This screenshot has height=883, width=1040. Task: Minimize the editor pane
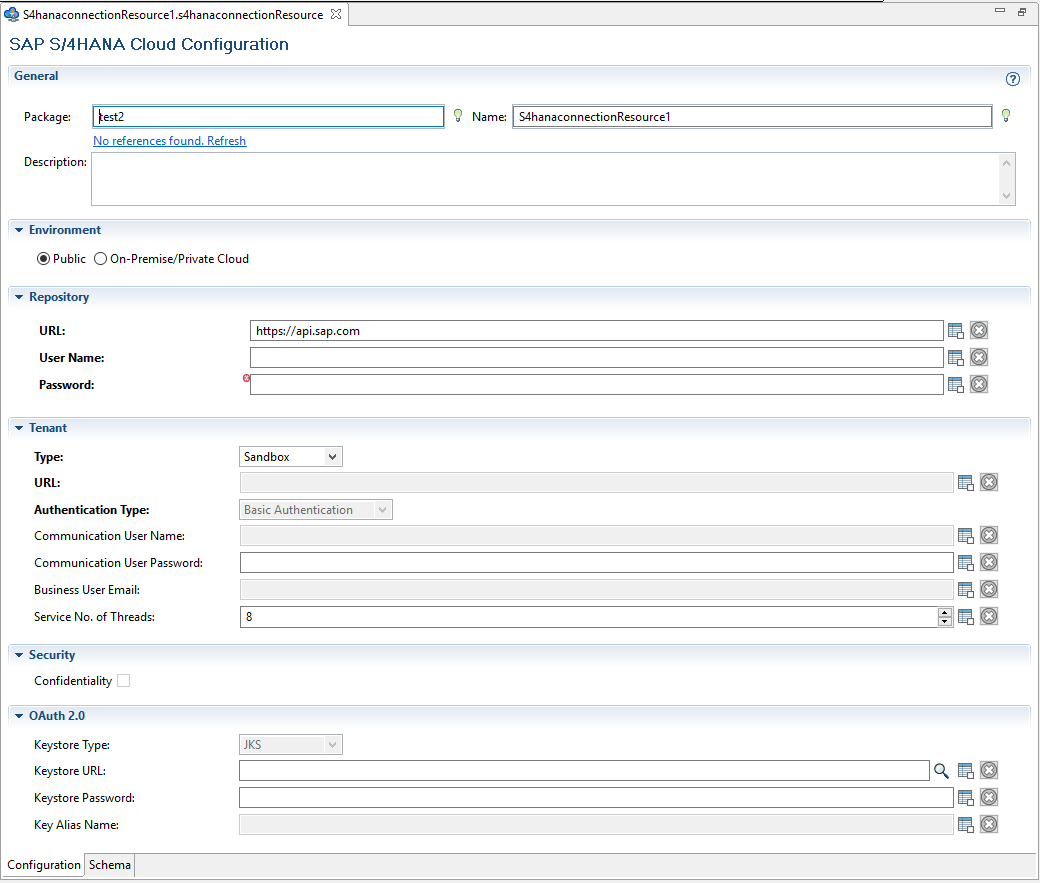[1000, 11]
